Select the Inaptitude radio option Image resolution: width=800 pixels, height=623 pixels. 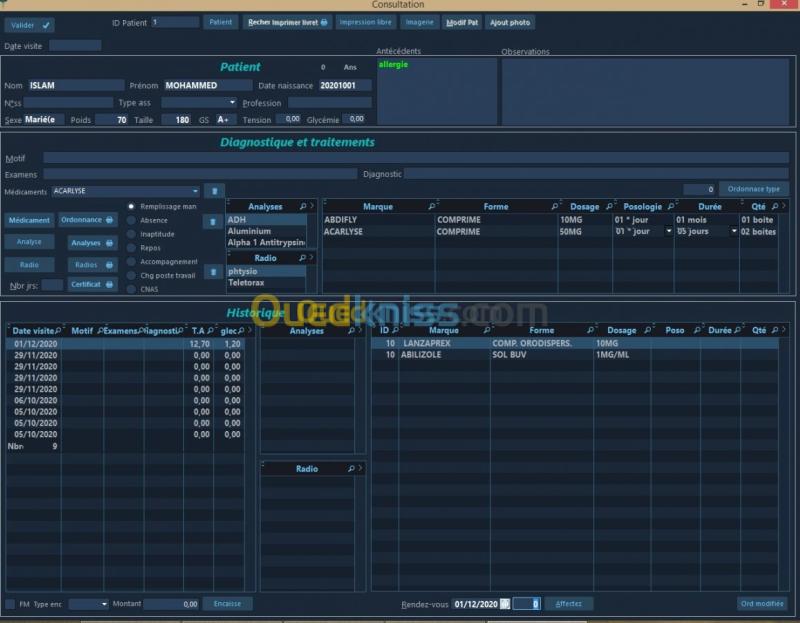131,234
